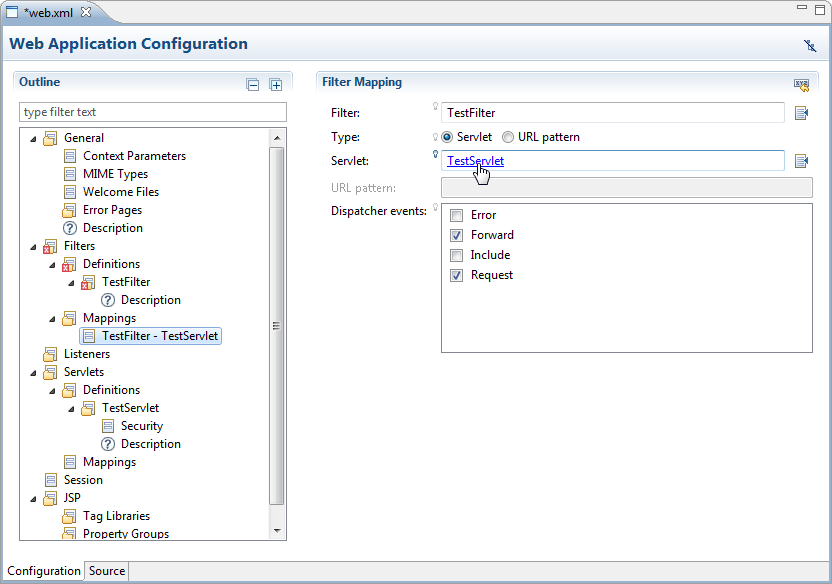Screen dimensions: 832x584
Task: Click the 'type filter text' search box
Action: [153, 112]
